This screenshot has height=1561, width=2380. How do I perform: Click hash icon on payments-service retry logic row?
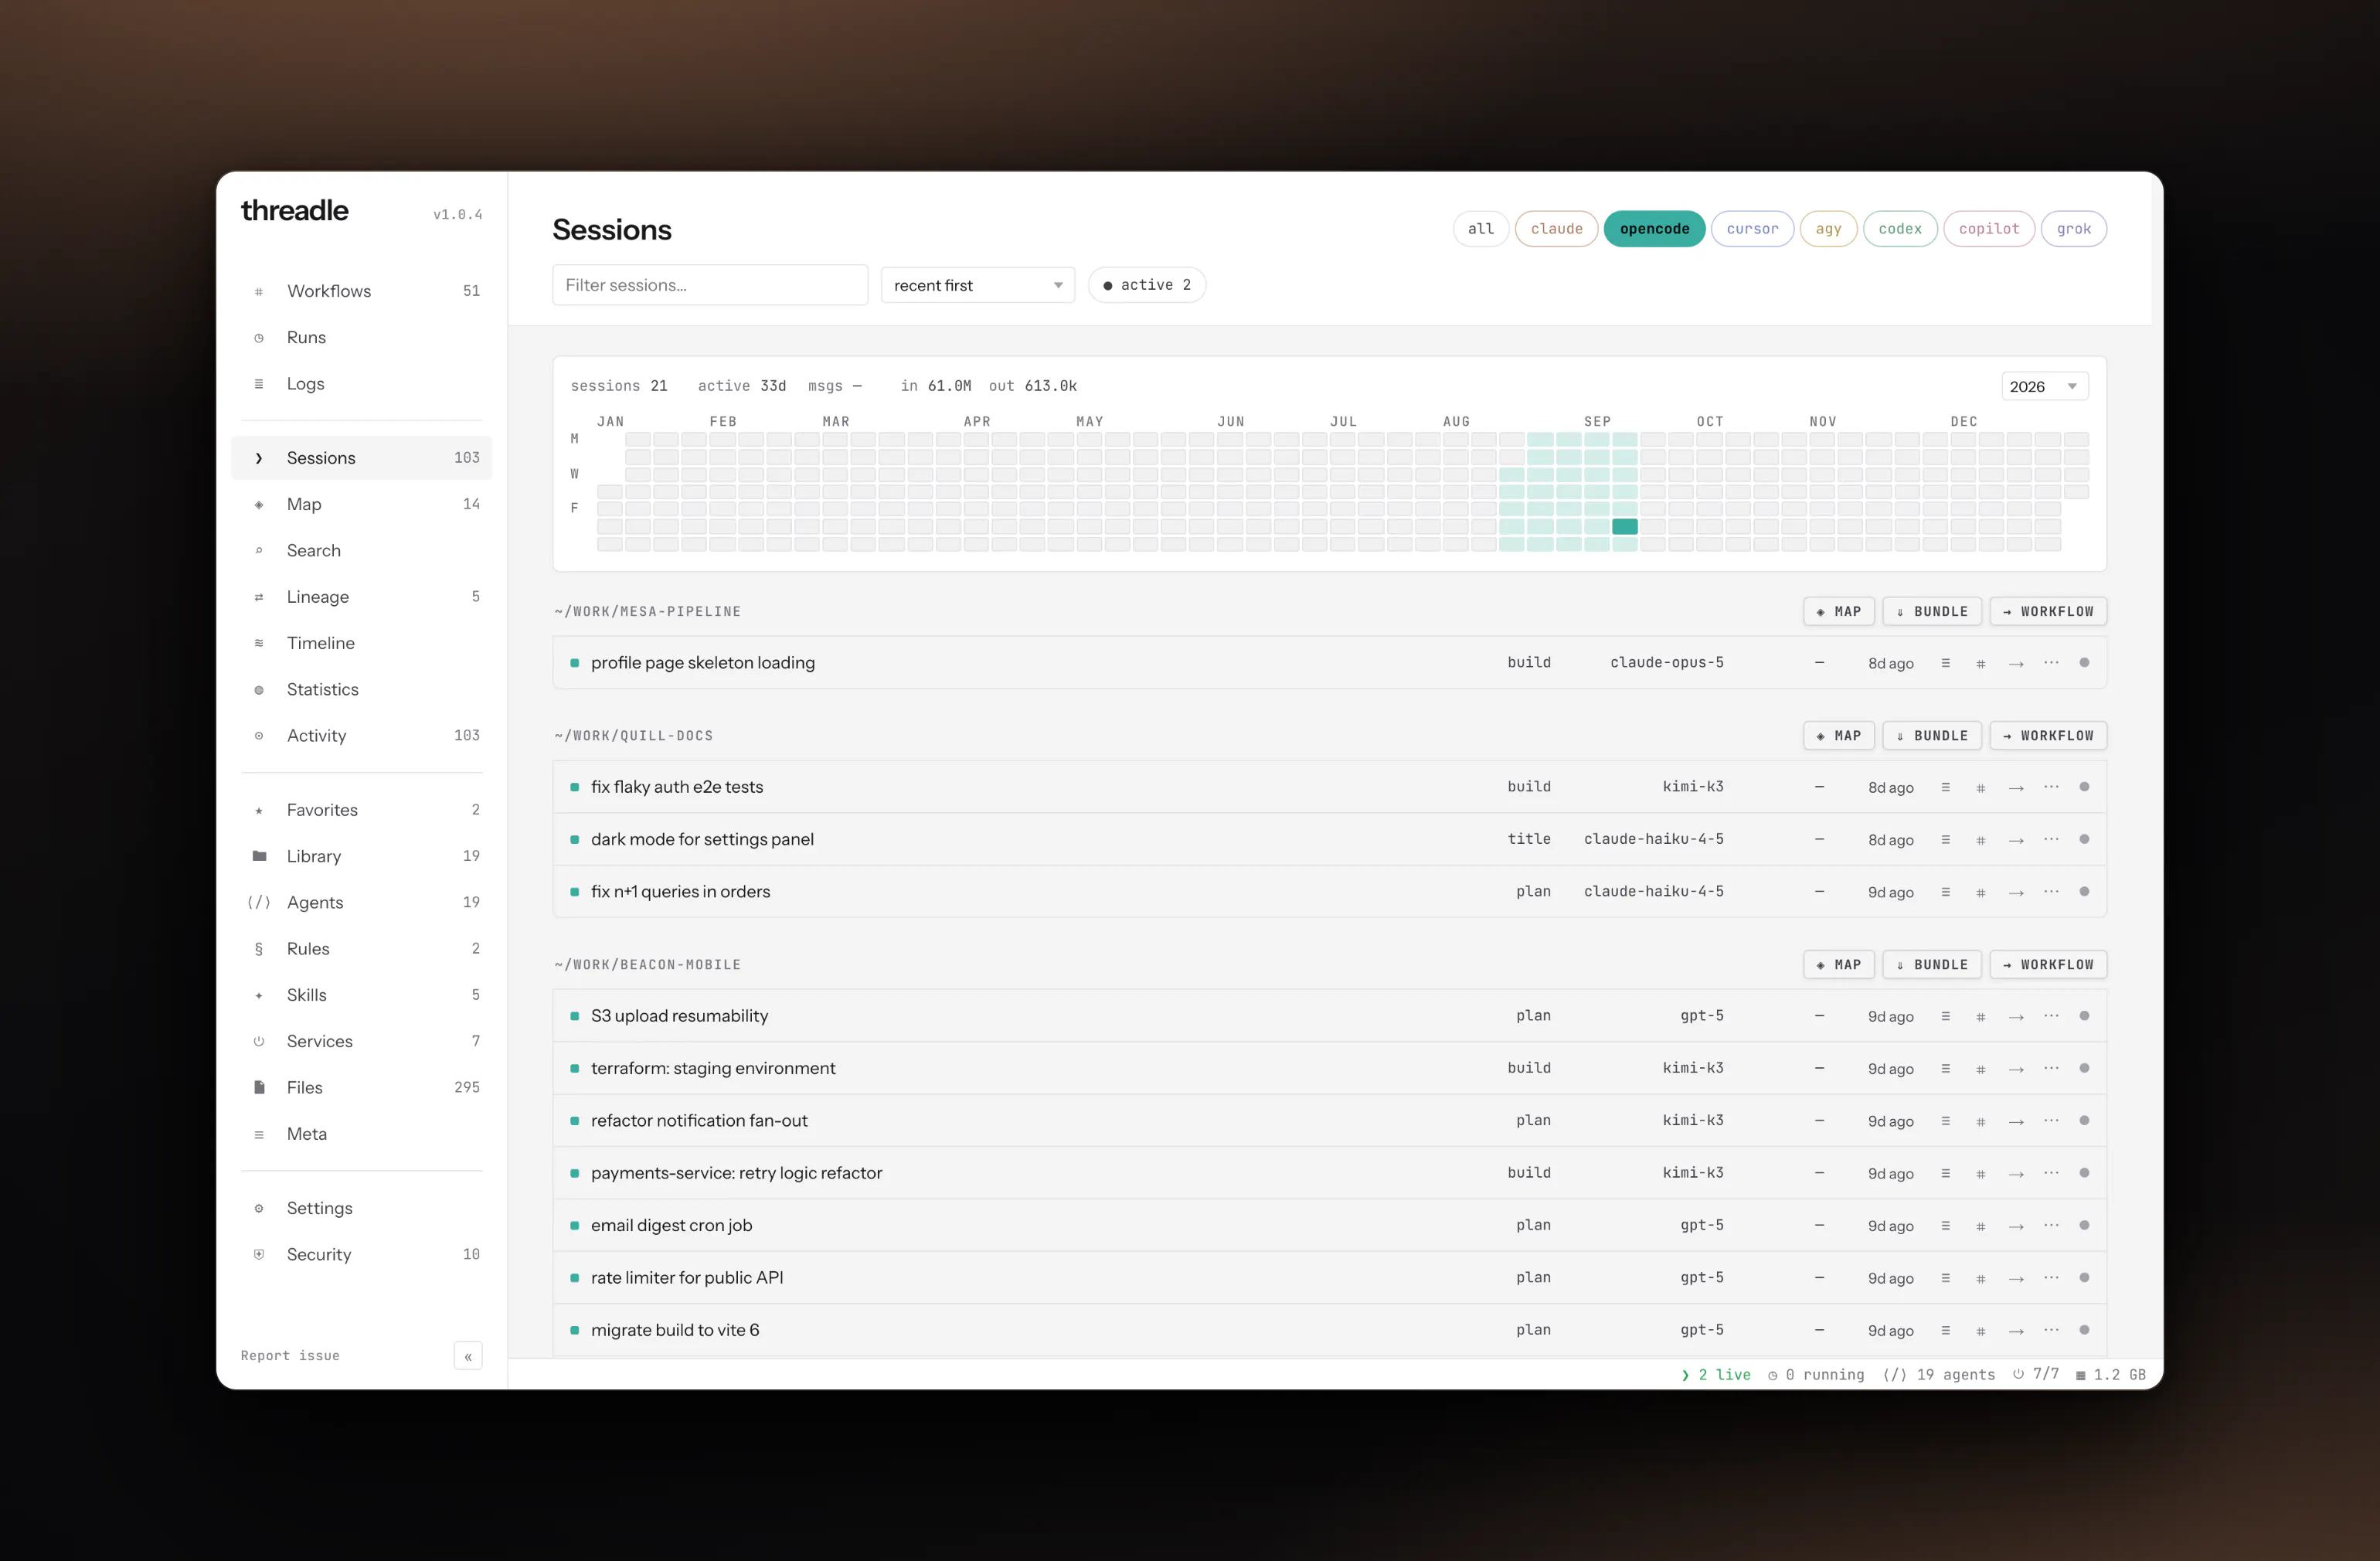coord(1980,1174)
